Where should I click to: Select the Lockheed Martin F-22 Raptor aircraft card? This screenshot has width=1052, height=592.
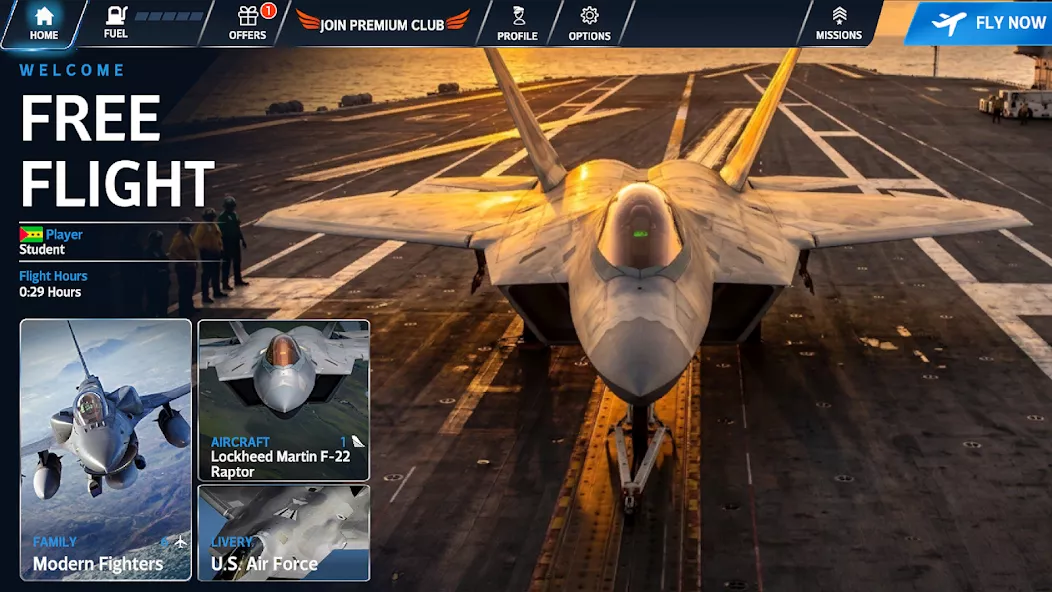pos(284,400)
